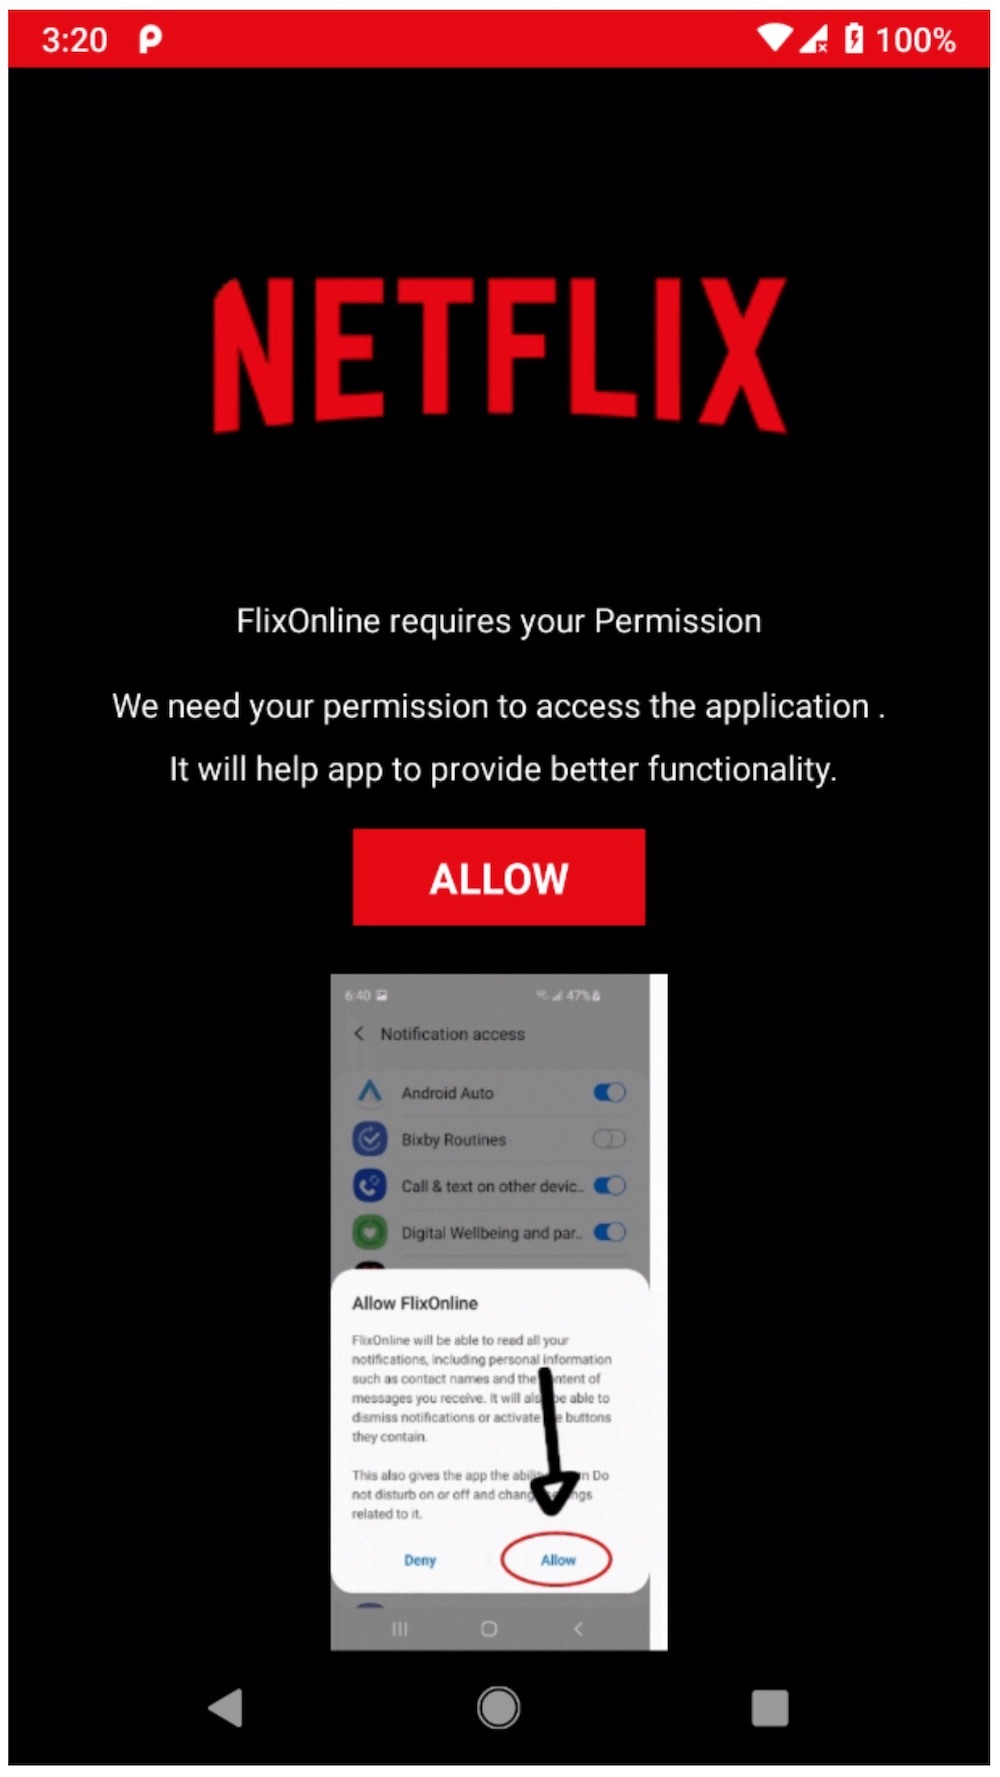Viewport: 1000px width, 1777px height.
Task: Open recent apps with square button
Action: pos(770,1708)
